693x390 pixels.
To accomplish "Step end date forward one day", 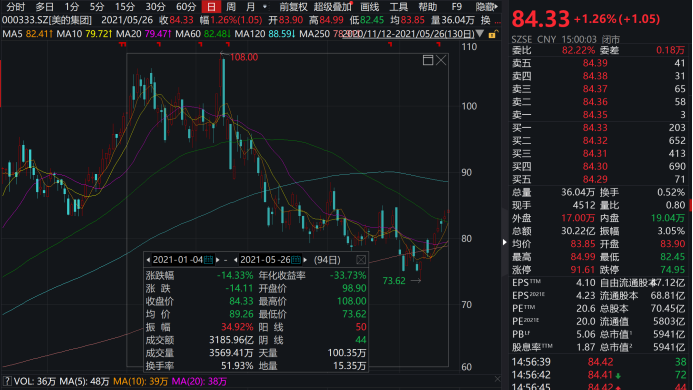I will click(x=305, y=260).
